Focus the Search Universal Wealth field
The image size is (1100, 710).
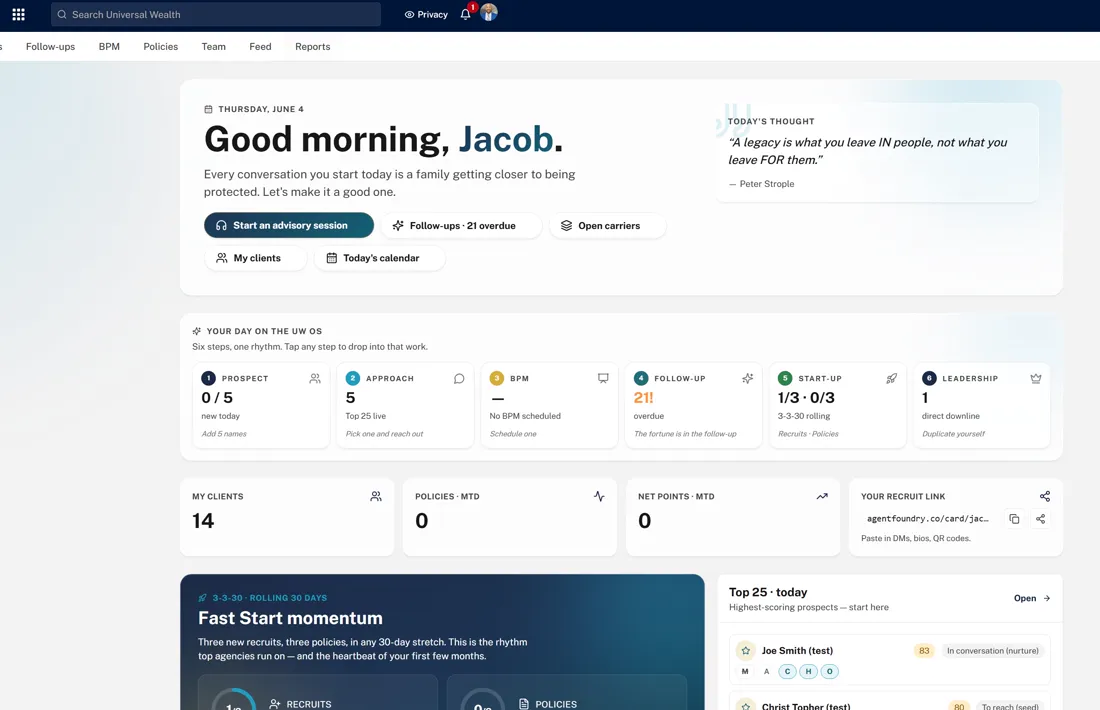(x=216, y=14)
